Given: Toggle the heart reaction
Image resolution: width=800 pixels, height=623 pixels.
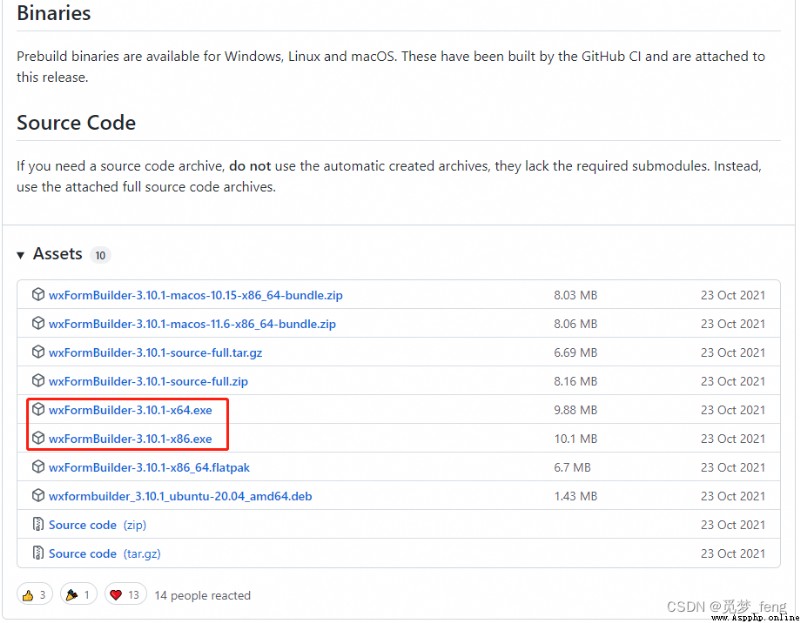Looking at the screenshot, I should [125, 594].
